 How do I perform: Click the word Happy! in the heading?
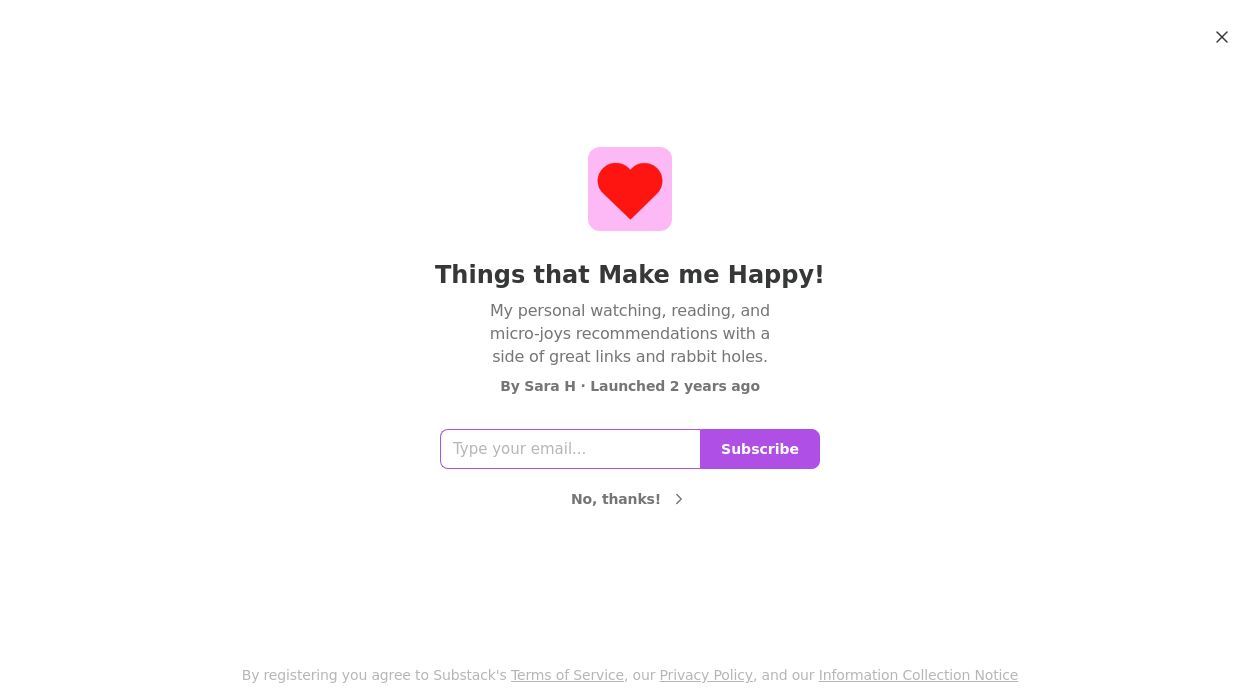coord(775,275)
